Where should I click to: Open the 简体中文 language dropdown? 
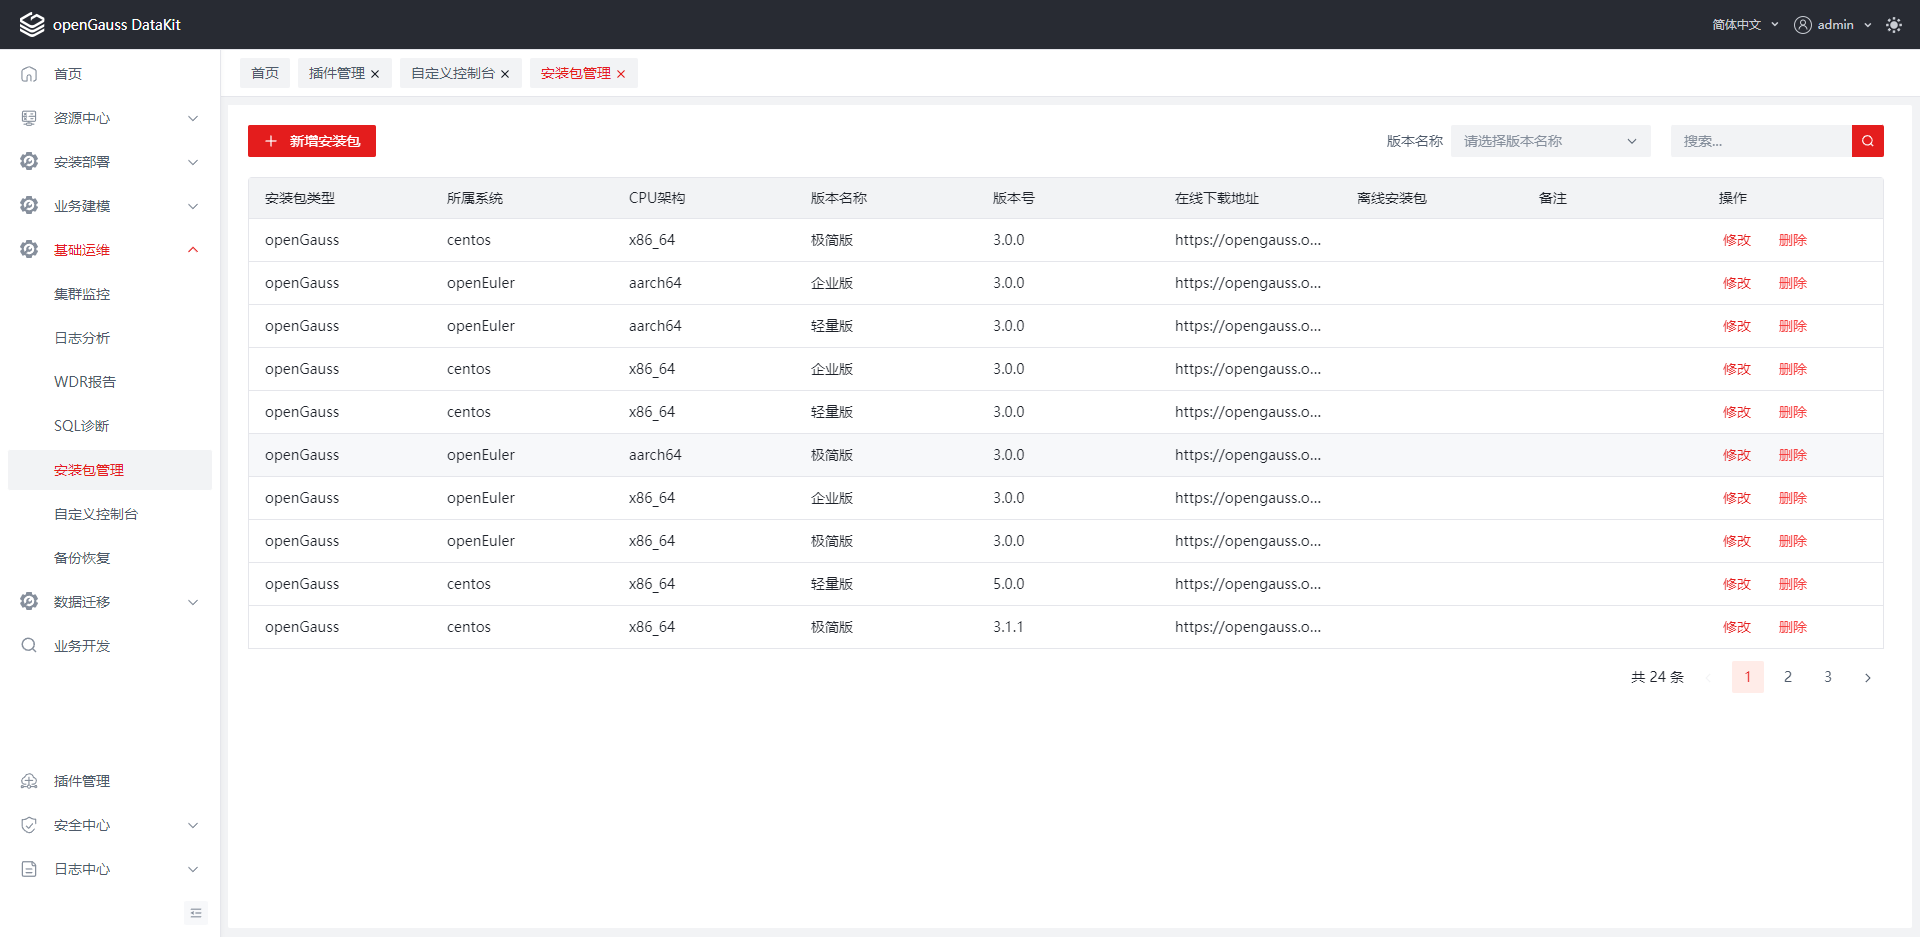(x=1744, y=25)
